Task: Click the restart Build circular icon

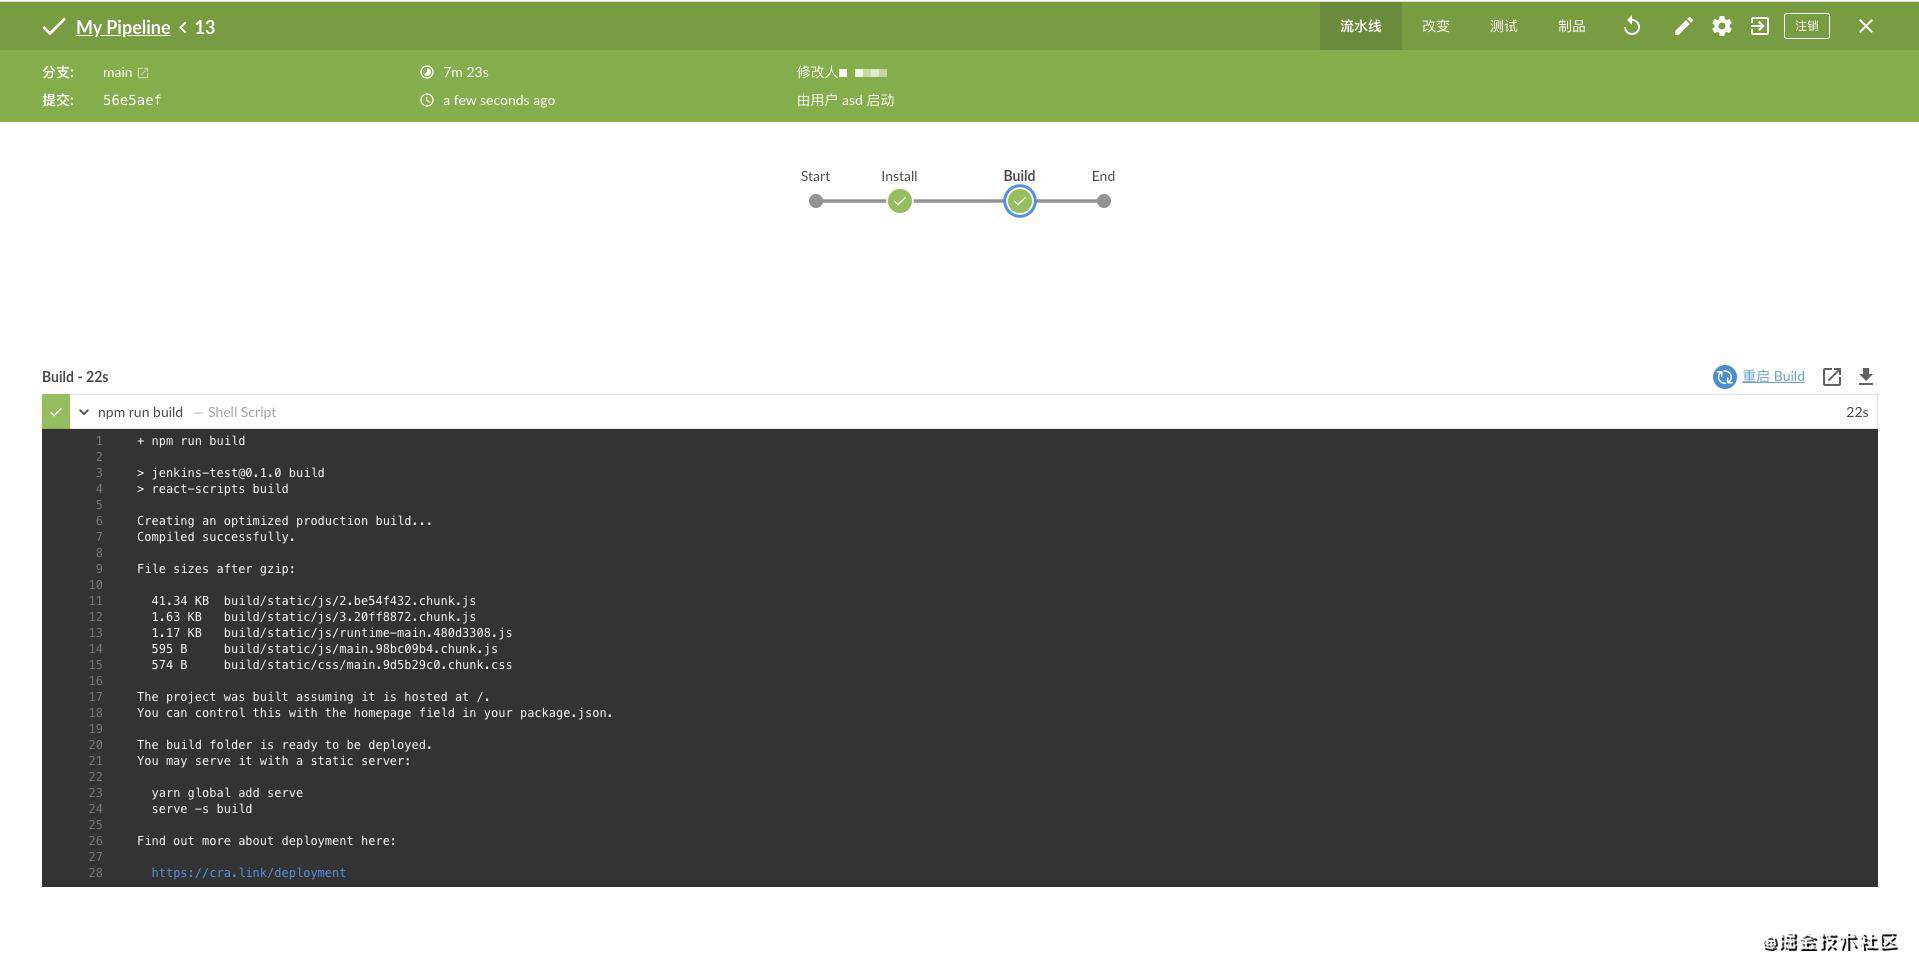Action: click(1724, 376)
